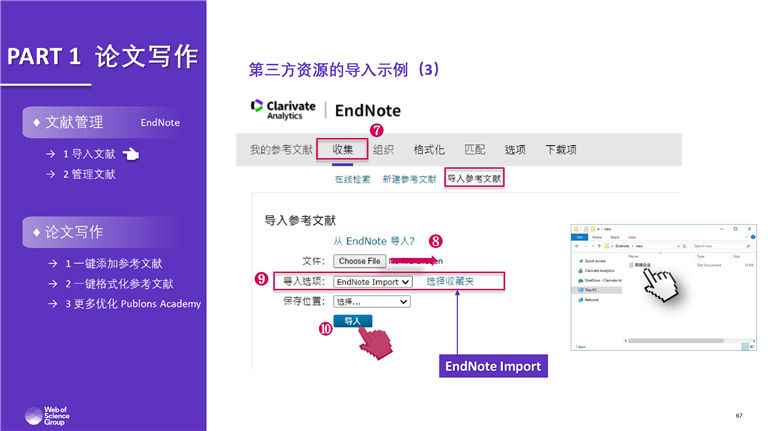The height and width of the screenshot is (431, 768).
Task: Click the 新建参考文献 sub-link
Action: pos(409,179)
